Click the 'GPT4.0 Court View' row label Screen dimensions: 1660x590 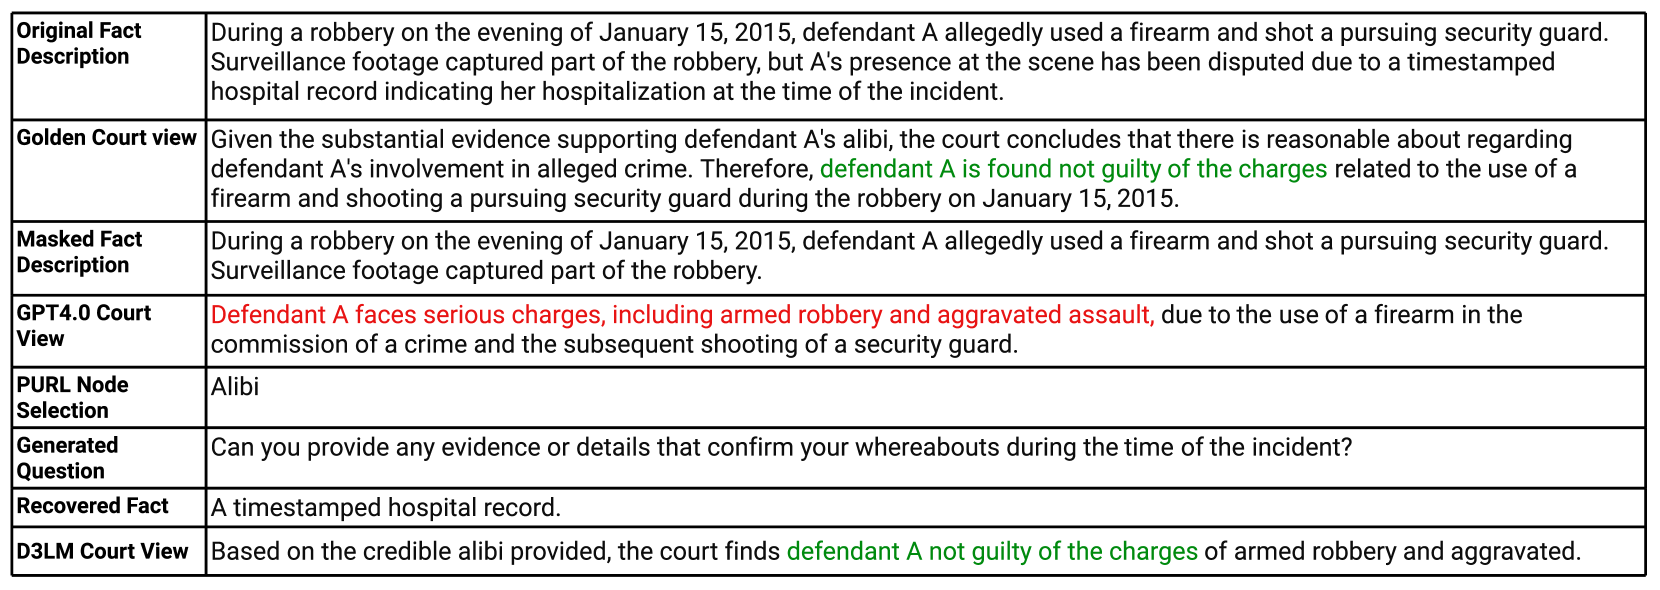click(x=83, y=326)
